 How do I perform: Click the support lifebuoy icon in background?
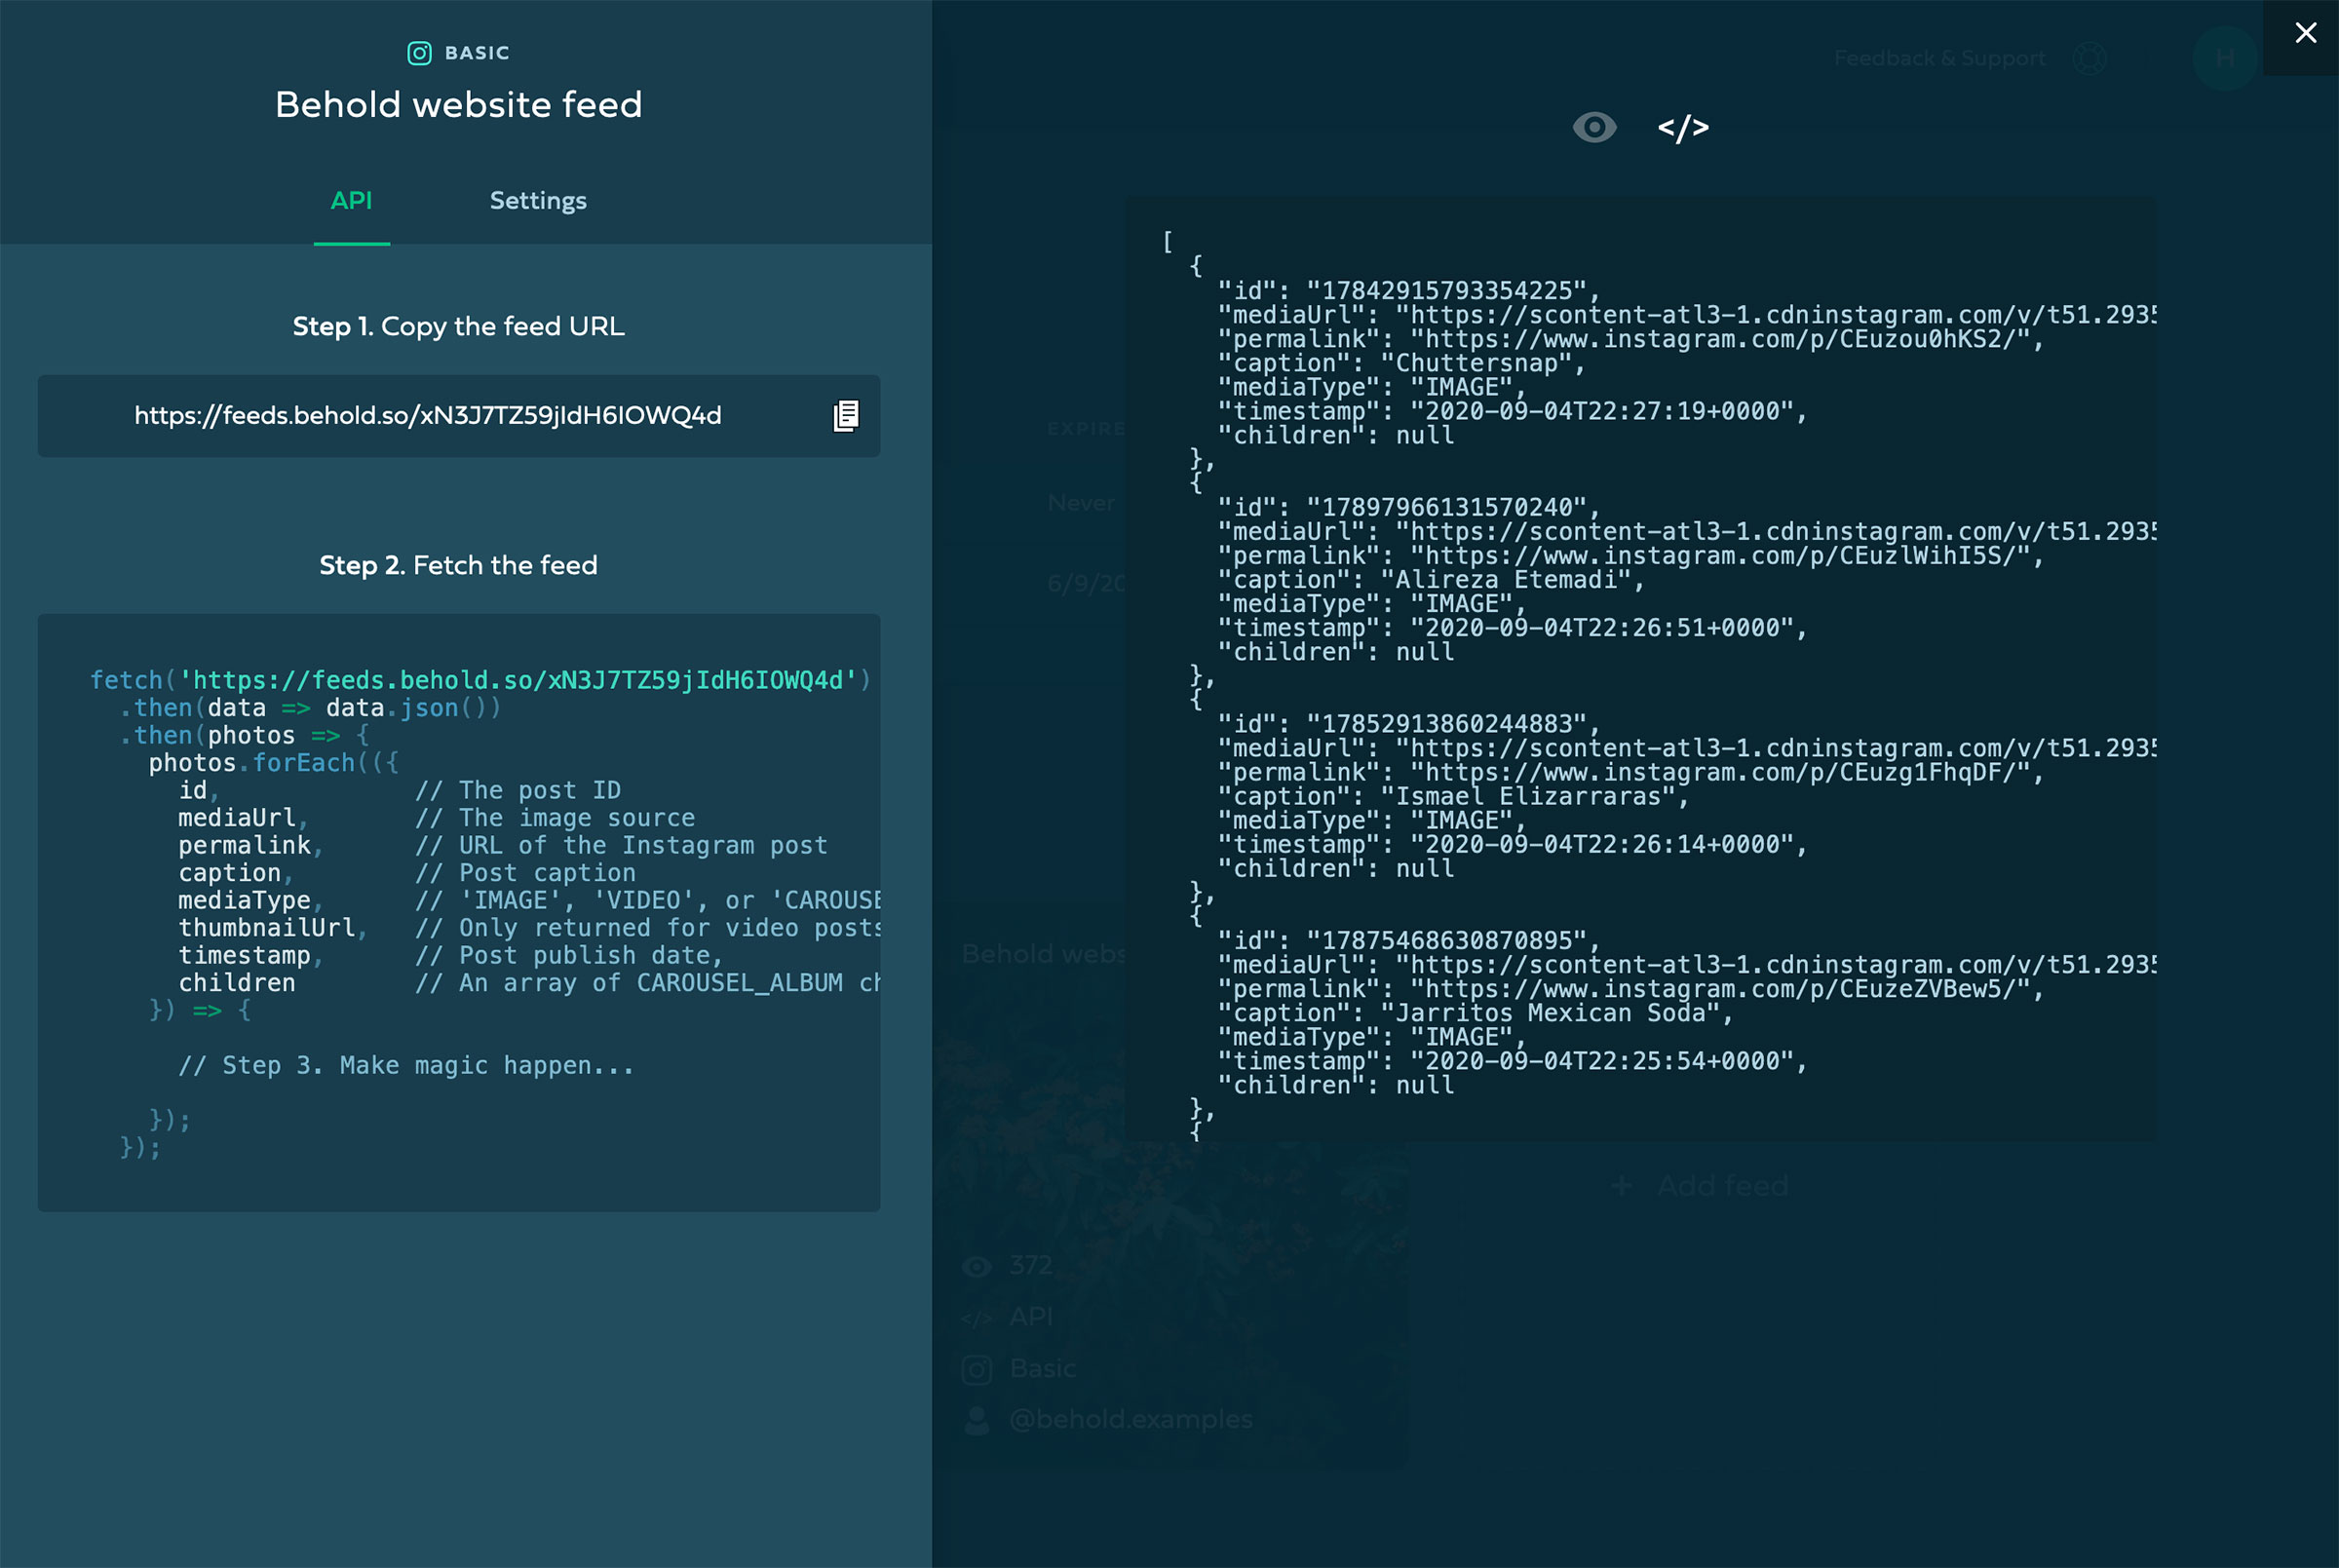tap(2089, 58)
